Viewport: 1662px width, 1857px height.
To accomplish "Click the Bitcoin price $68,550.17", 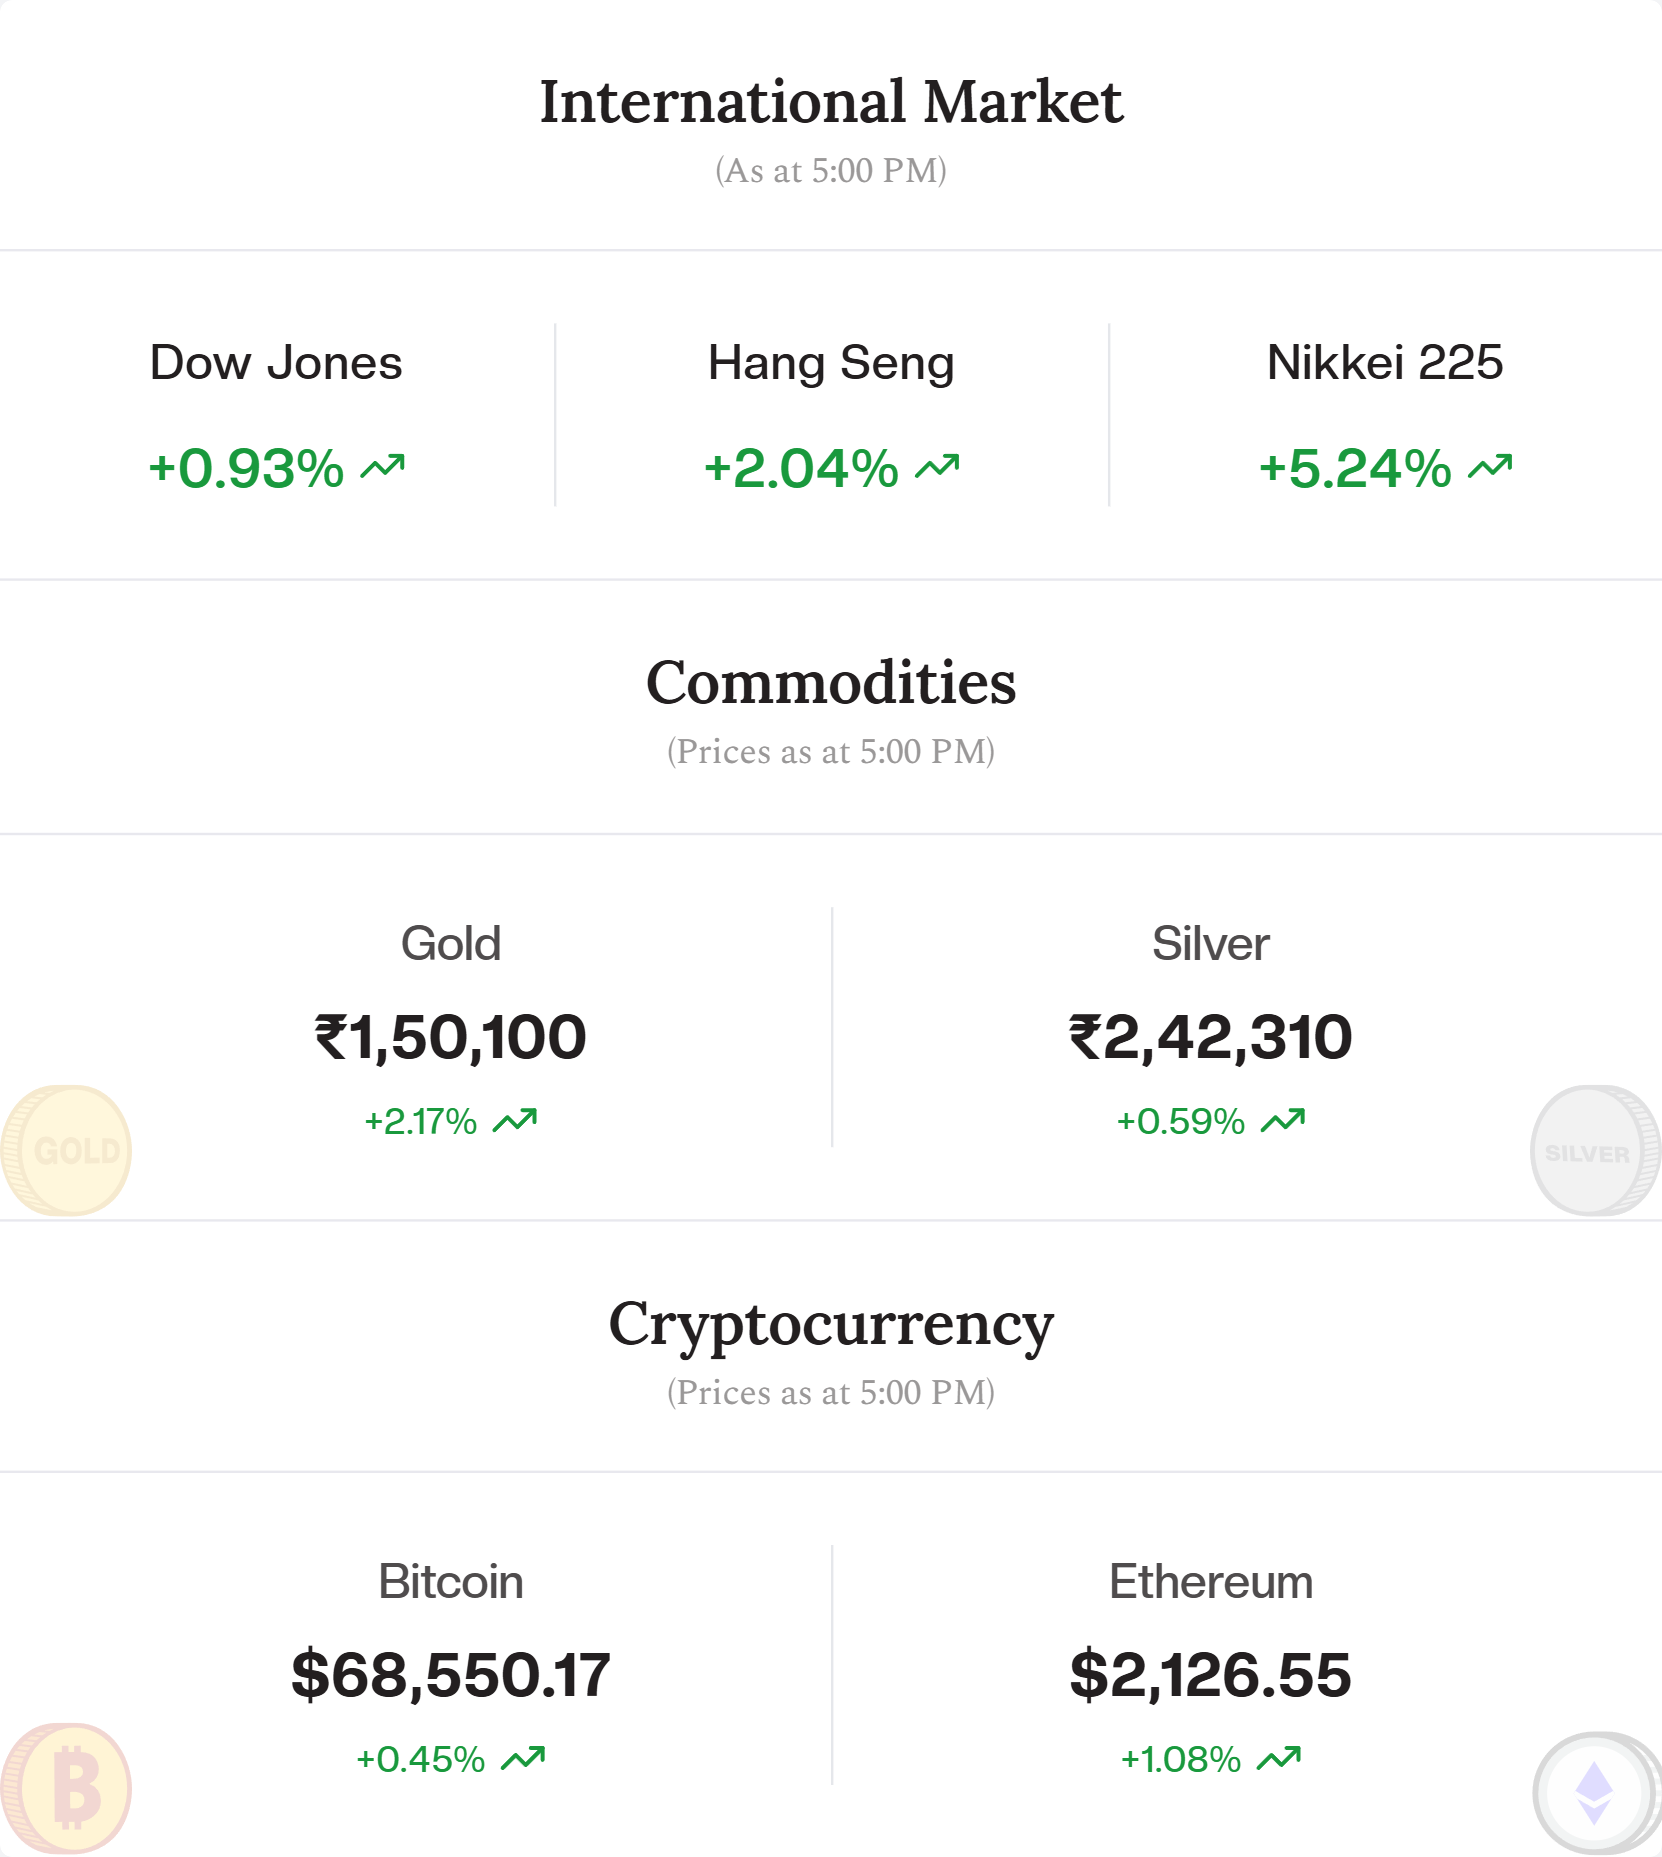I will (x=451, y=1675).
